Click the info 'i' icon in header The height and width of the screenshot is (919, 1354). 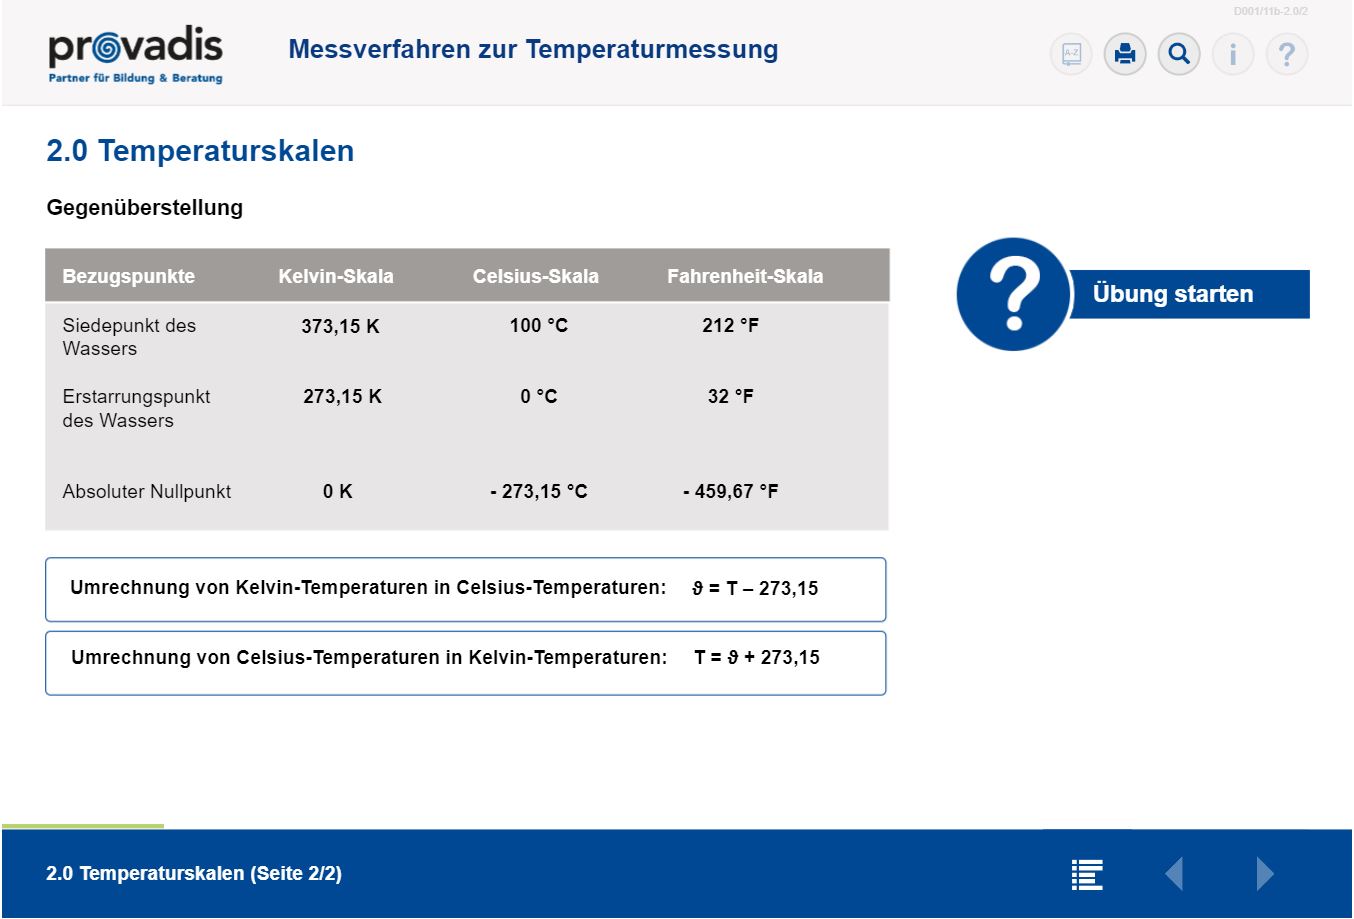pyautogui.click(x=1233, y=54)
